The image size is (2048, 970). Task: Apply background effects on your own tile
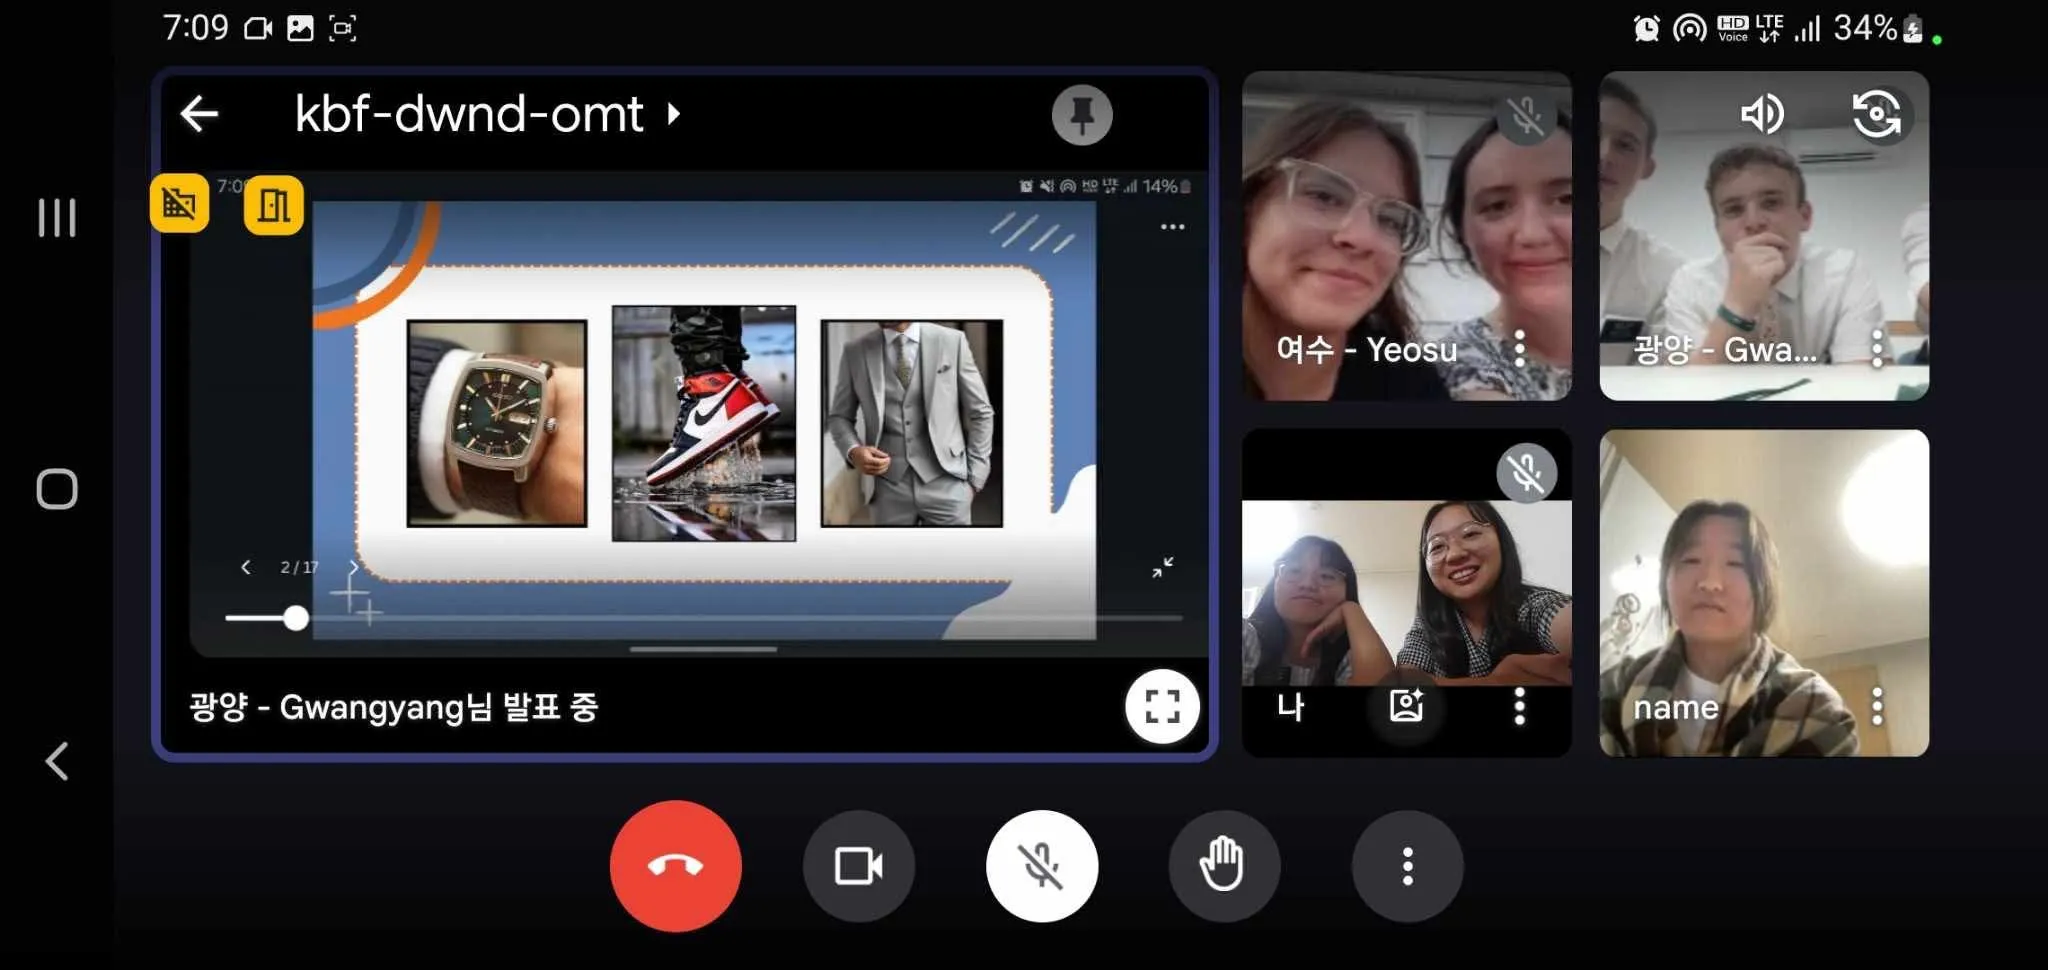[x=1406, y=706]
